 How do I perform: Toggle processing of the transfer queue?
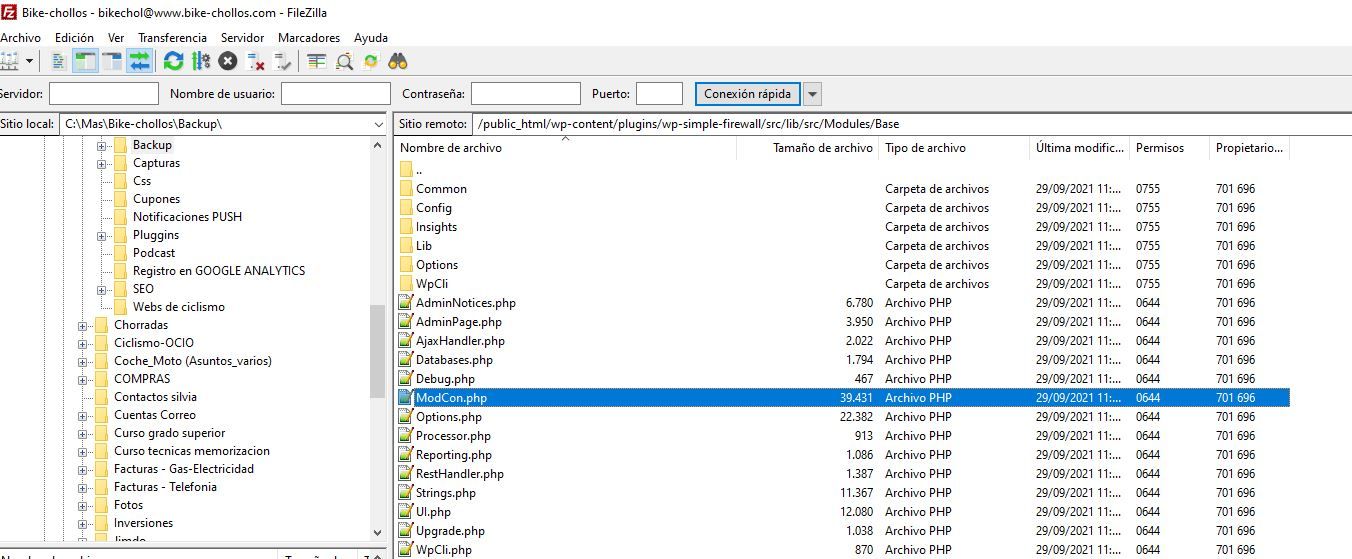pos(201,61)
